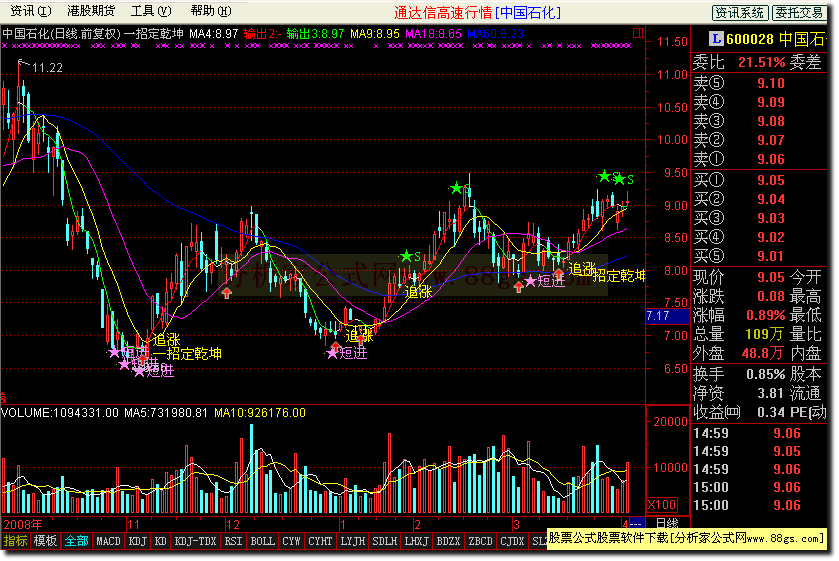Click the X100 volume multiplier box

[x=662, y=505]
